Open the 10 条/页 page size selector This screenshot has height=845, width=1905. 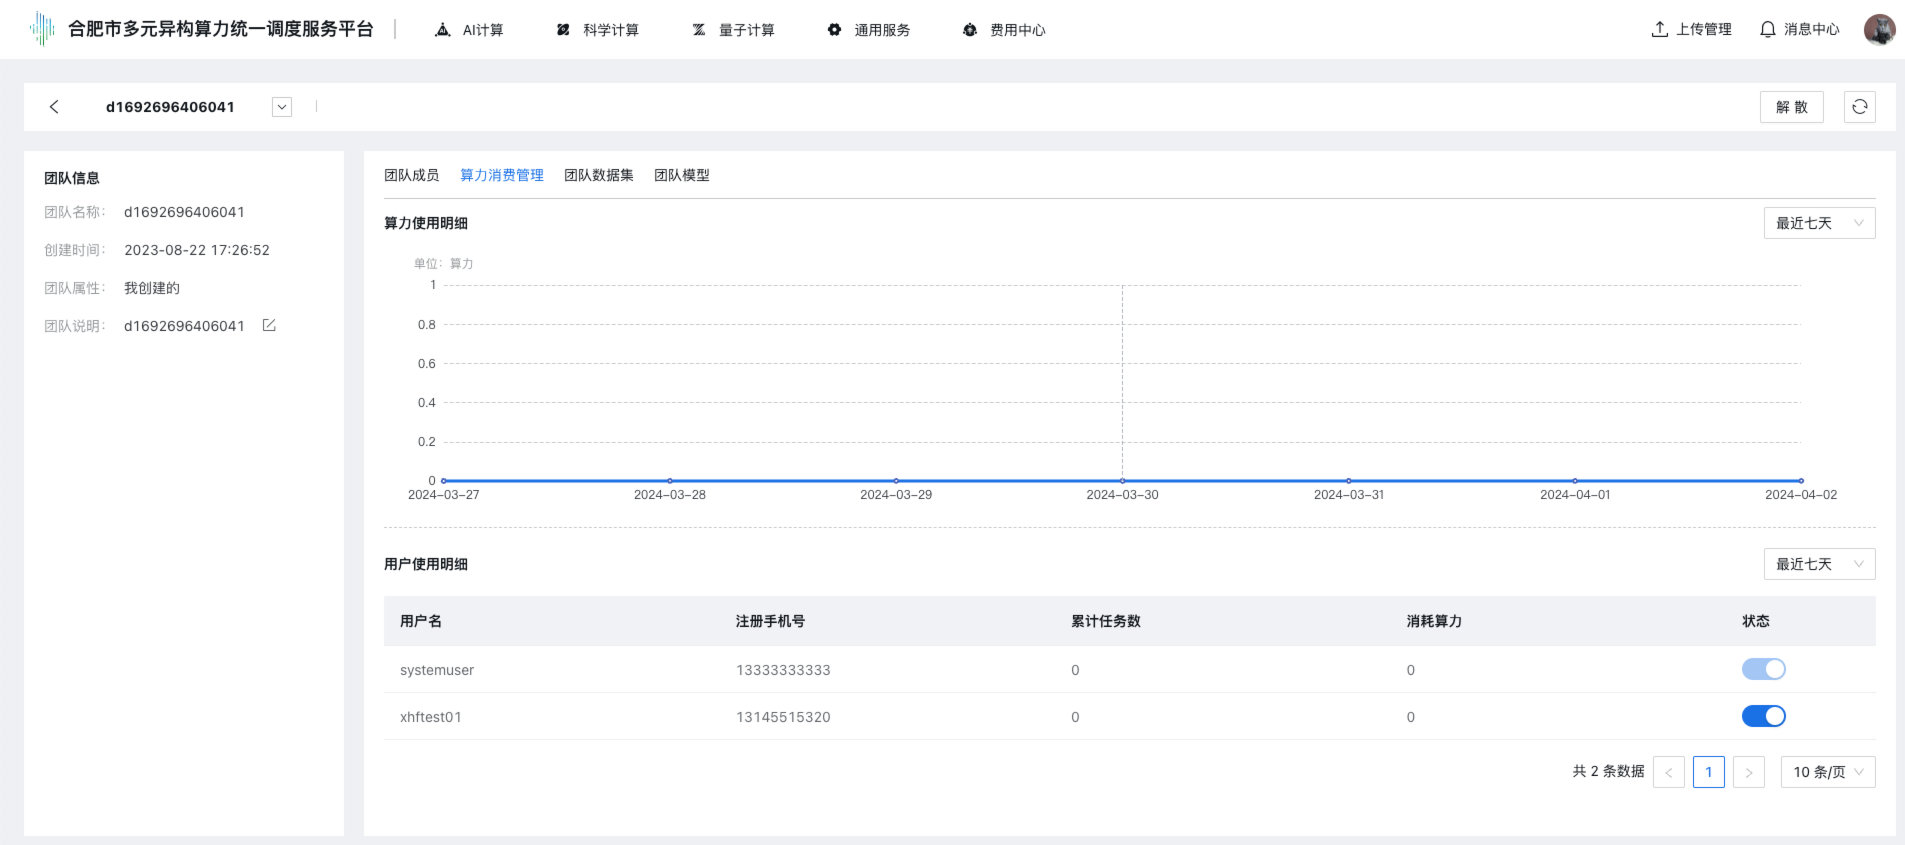tap(1827, 772)
